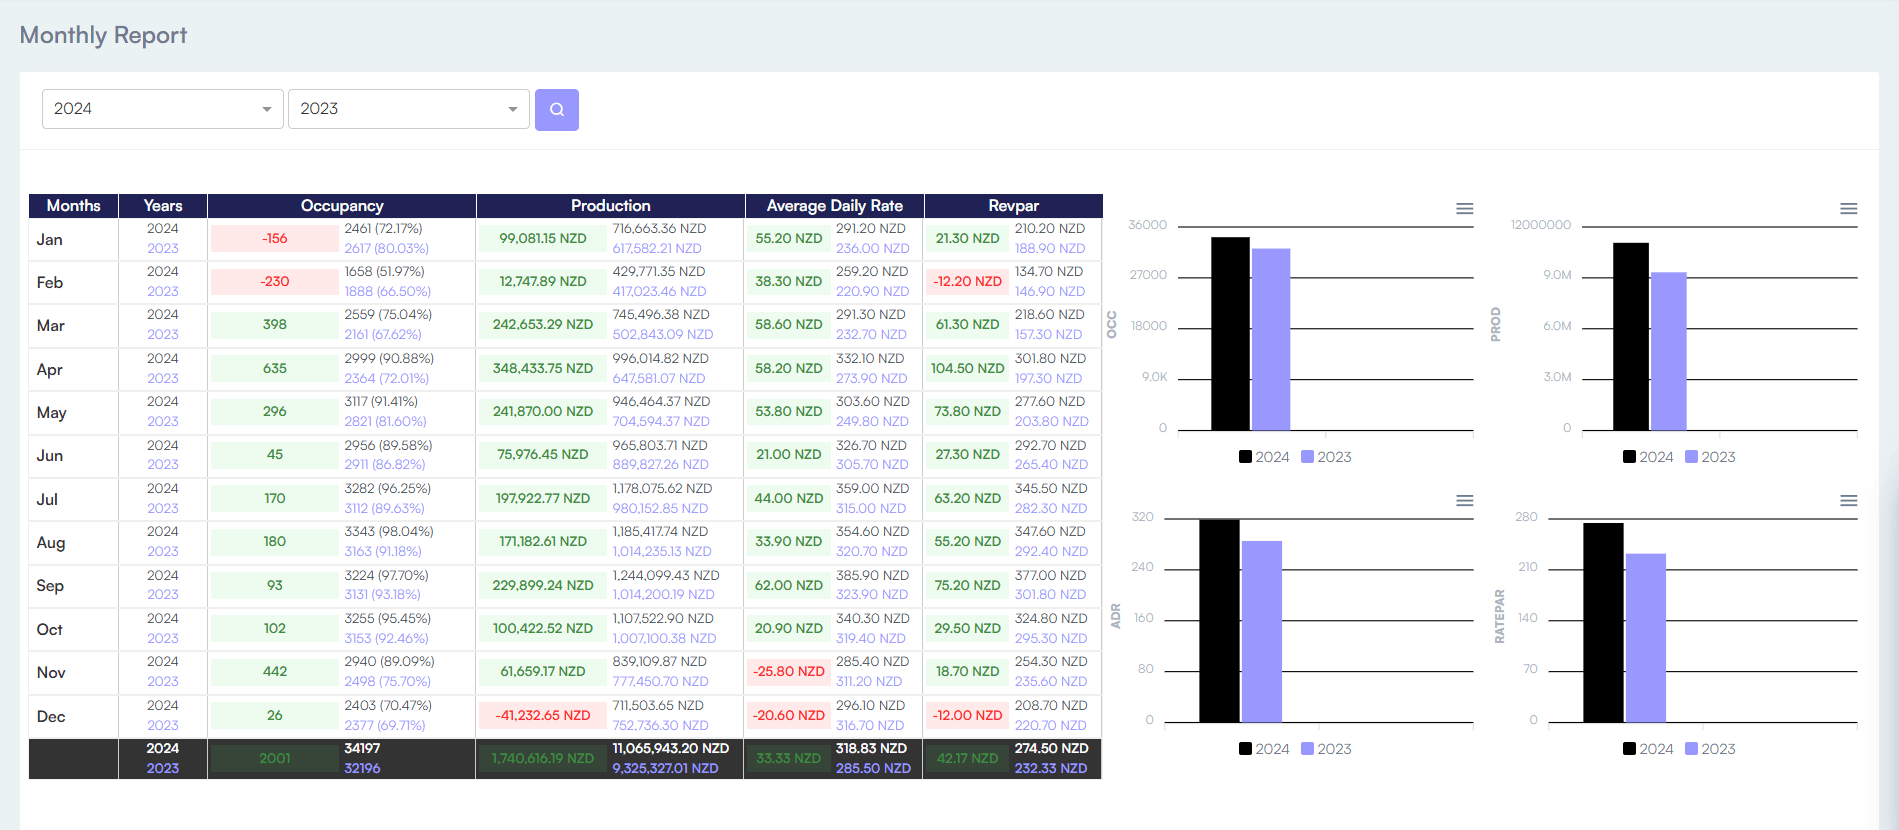Open the 2023 comparison year dropdown
Screen dimensions: 1899x830
click(x=408, y=109)
